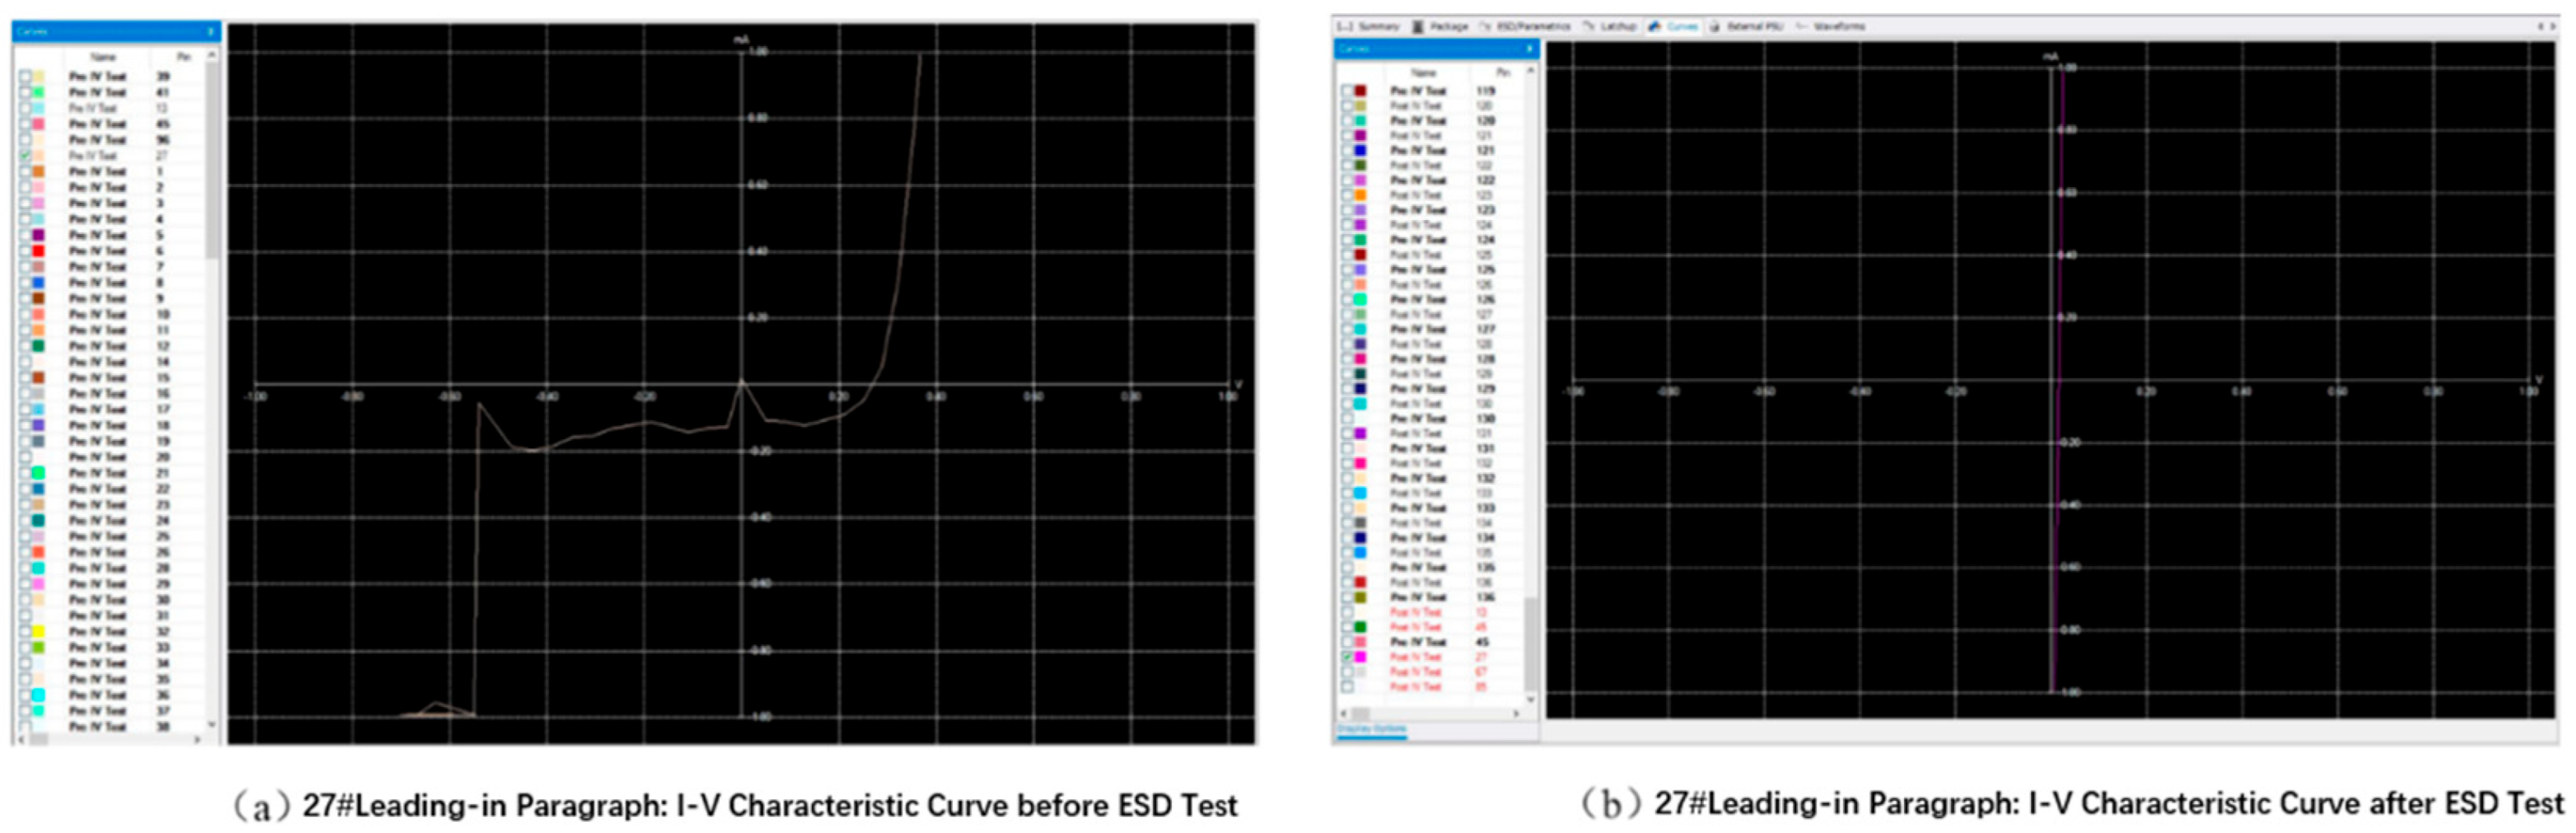Click the Curves panel title in right window
The height and width of the screenshot is (833, 2576).
(1355, 48)
